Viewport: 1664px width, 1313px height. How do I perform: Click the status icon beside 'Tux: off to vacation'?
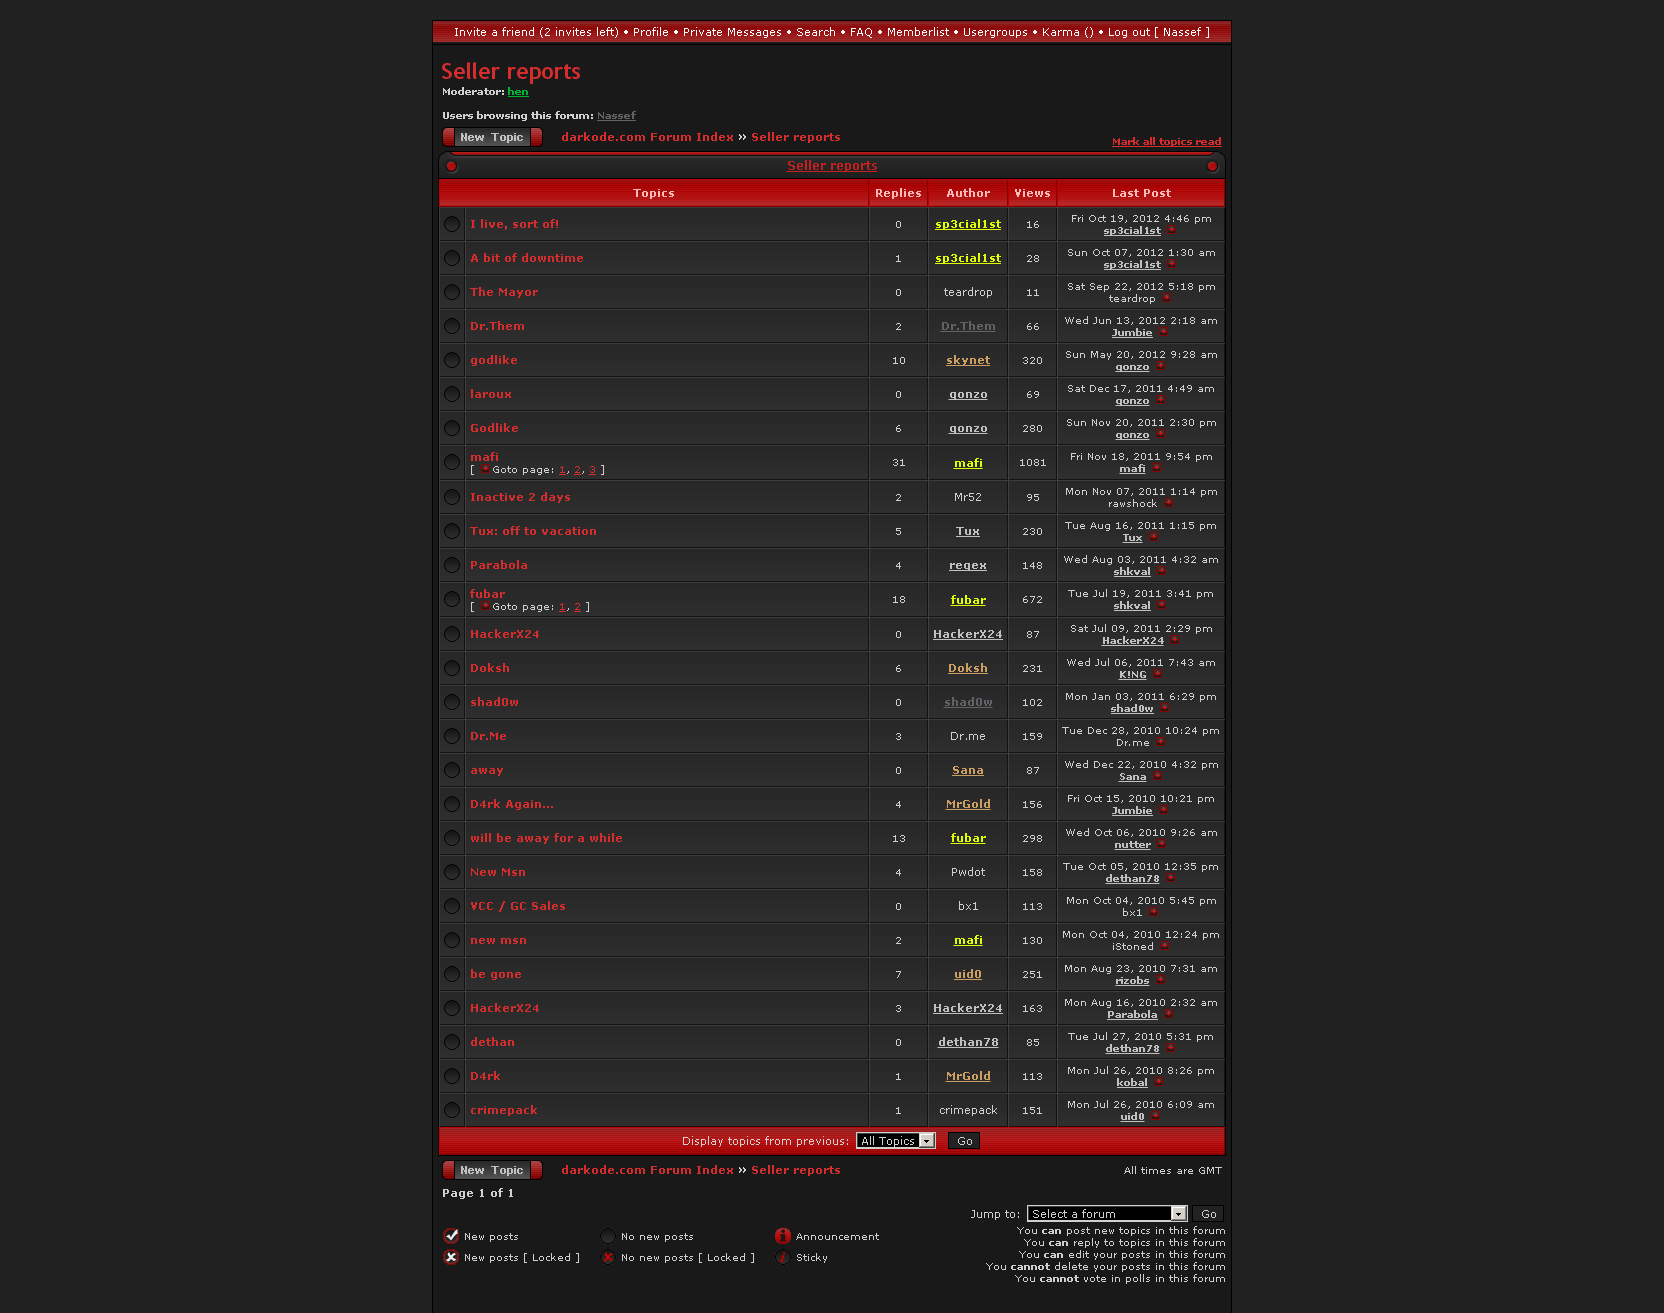(x=452, y=532)
